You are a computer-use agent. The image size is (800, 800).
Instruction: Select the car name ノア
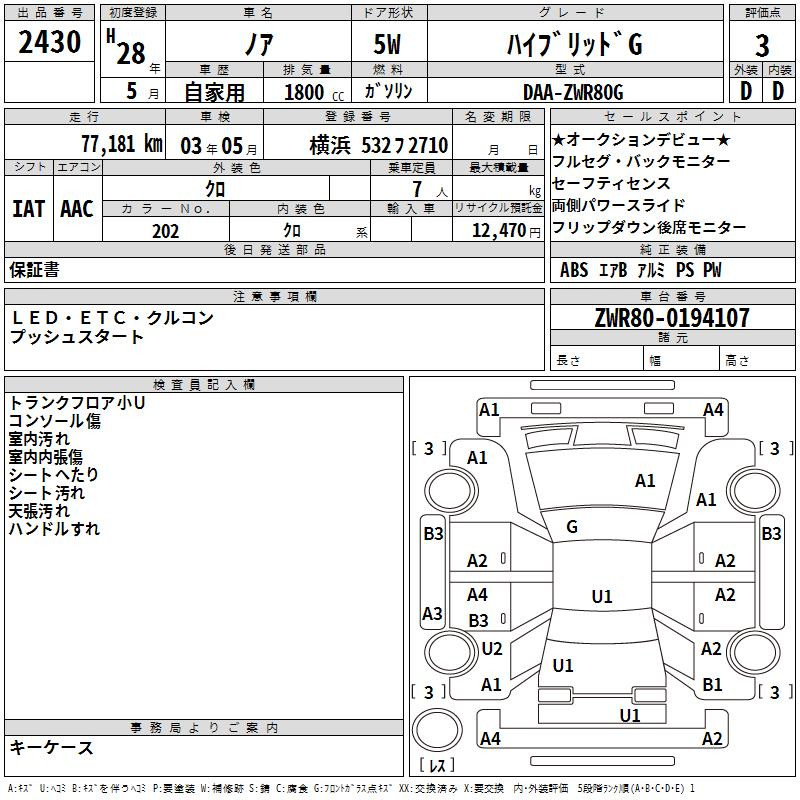(x=259, y=44)
